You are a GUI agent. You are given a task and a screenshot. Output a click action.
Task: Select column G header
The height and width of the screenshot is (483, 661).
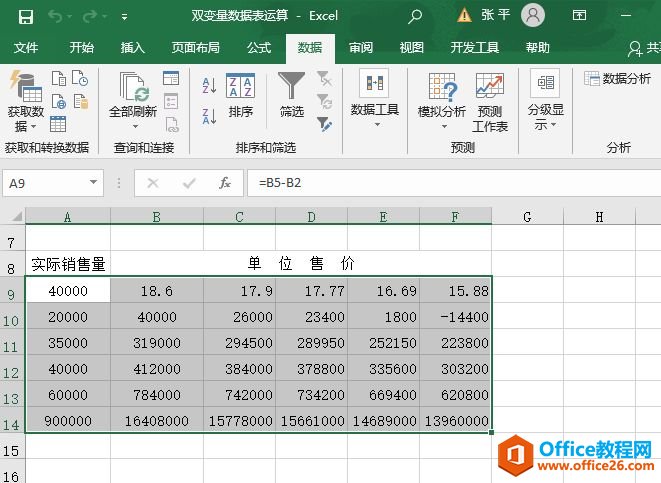[527, 217]
